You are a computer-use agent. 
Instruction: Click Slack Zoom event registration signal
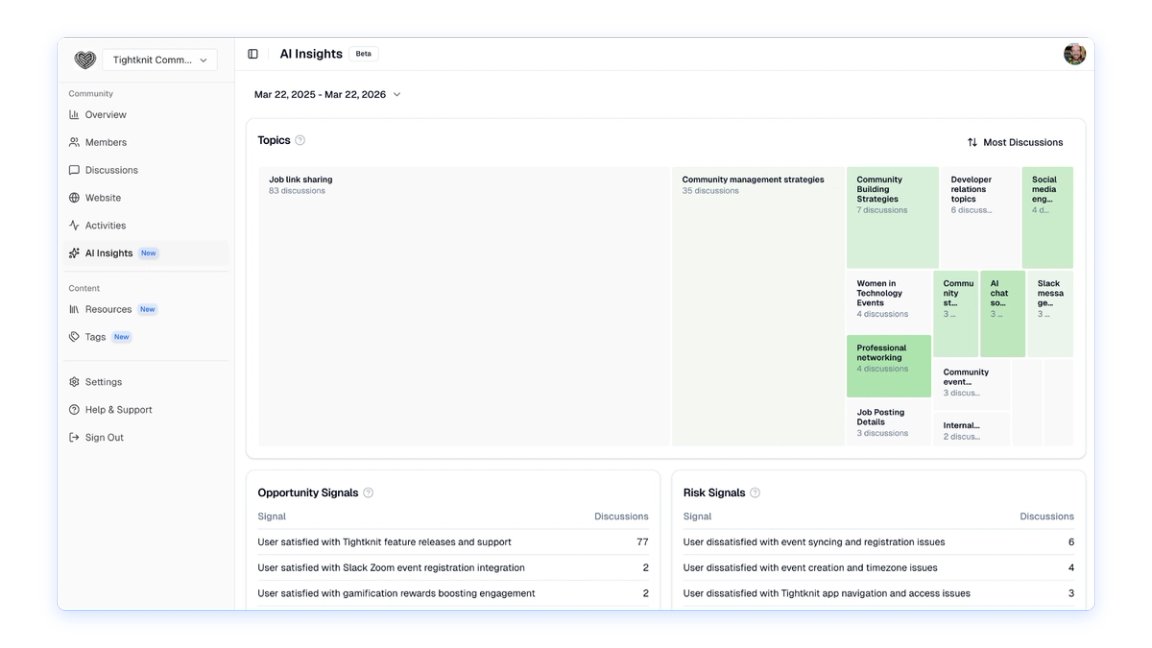point(453,568)
